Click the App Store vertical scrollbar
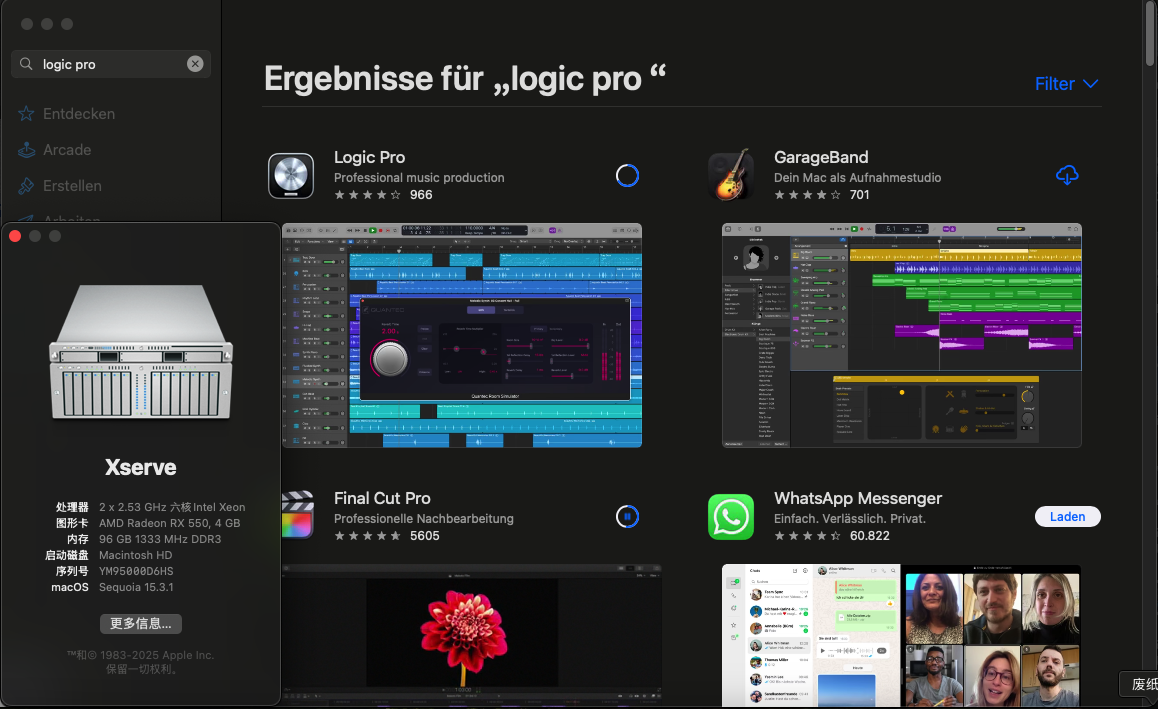The image size is (1158, 709). (1150, 33)
